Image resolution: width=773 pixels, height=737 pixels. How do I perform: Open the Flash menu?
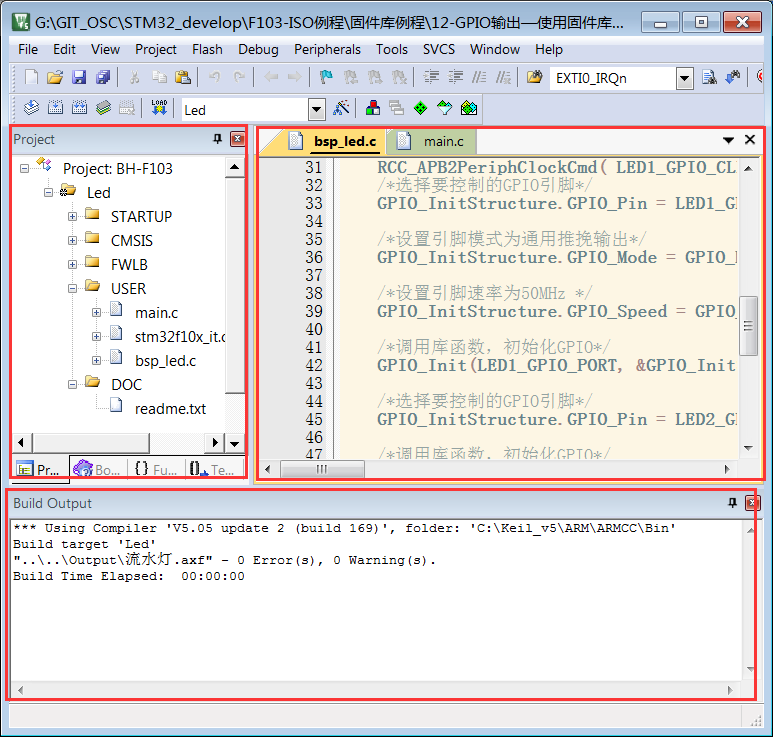(207, 49)
